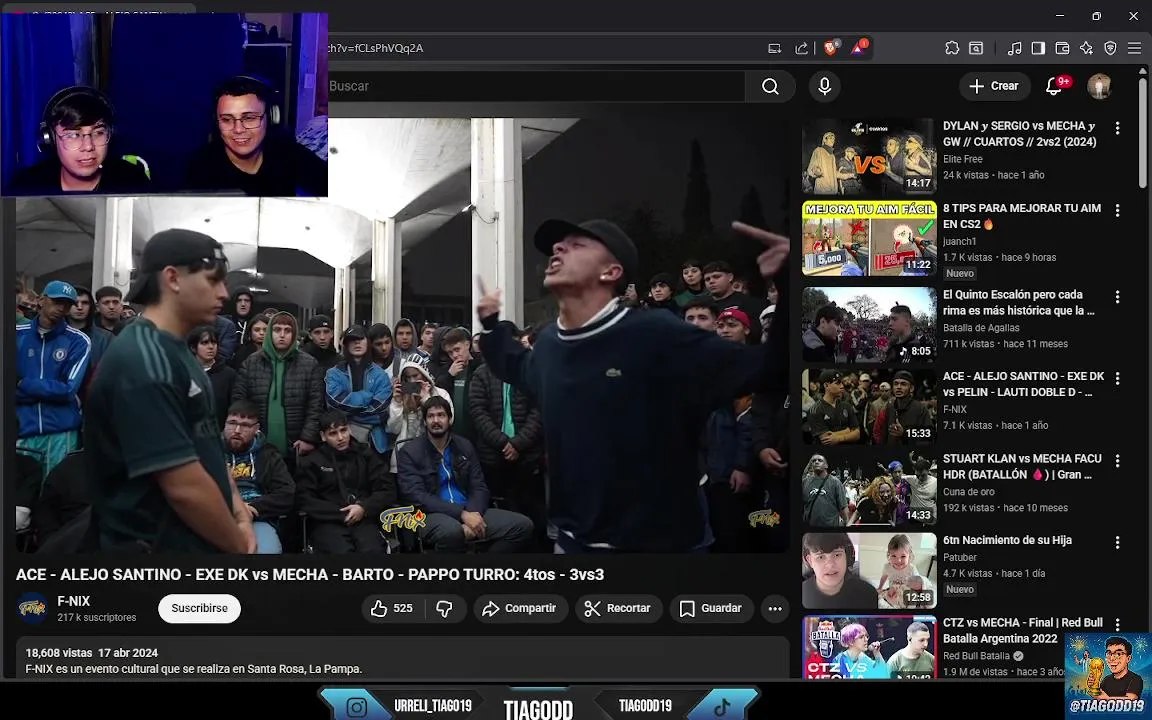
Task: Open CTZ vs MECHA Red Bull thumbnail
Action: pos(869,647)
